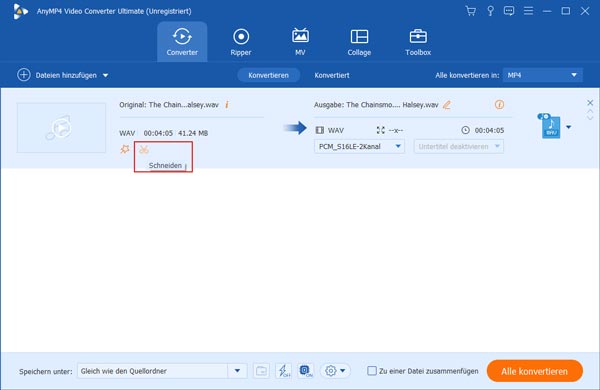This screenshot has width=600, height=390.
Task: Open the feedback chat icon
Action: [509, 11]
